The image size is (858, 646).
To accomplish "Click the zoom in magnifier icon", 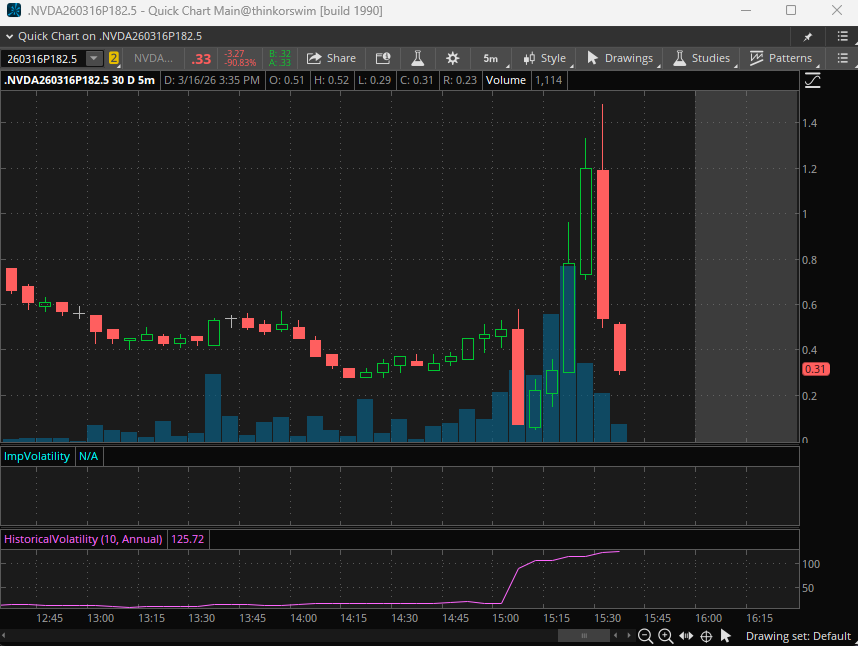I will (x=665, y=636).
